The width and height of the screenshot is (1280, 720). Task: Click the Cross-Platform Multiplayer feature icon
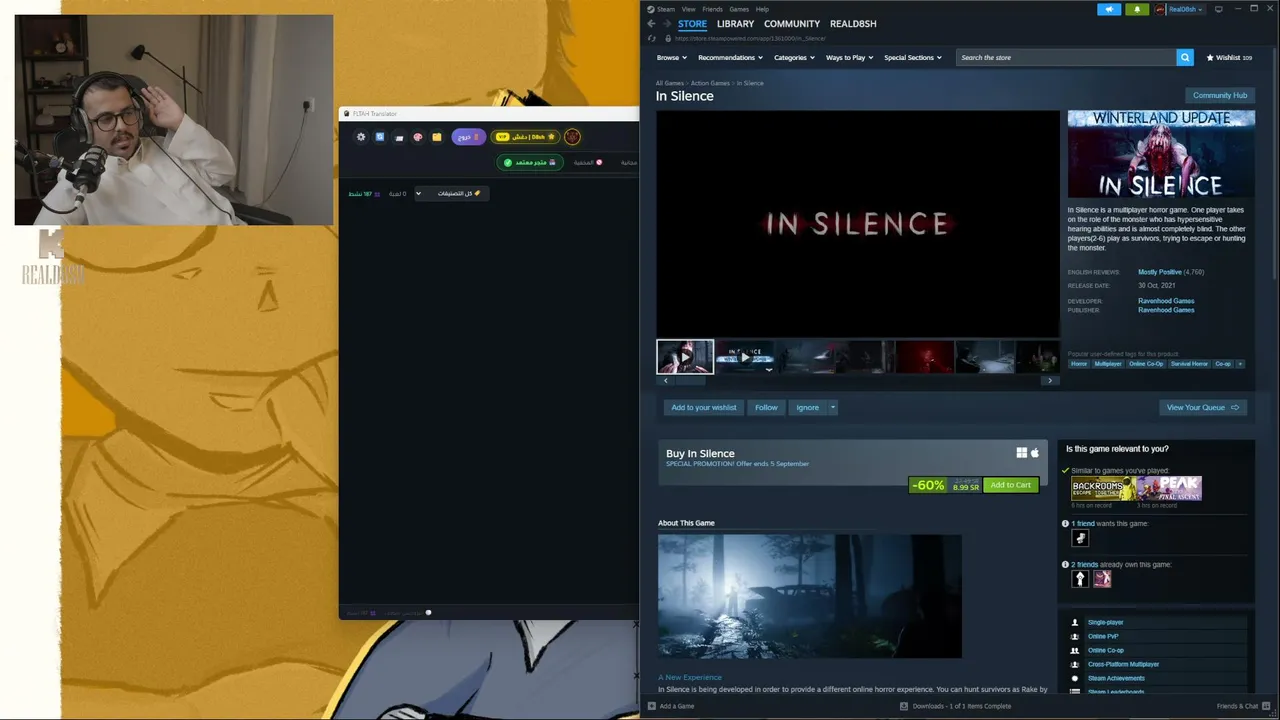click(x=1075, y=664)
